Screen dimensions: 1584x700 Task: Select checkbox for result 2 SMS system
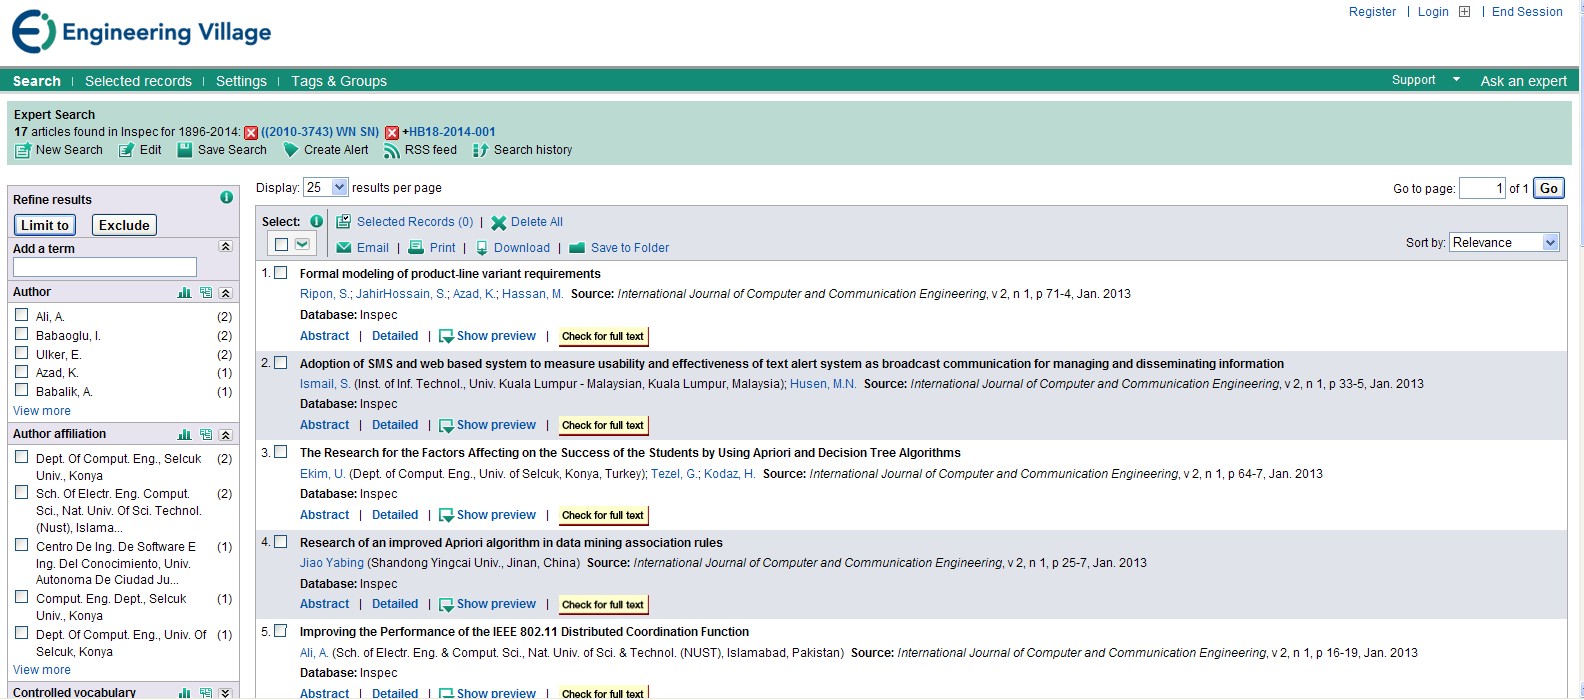(x=281, y=362)
